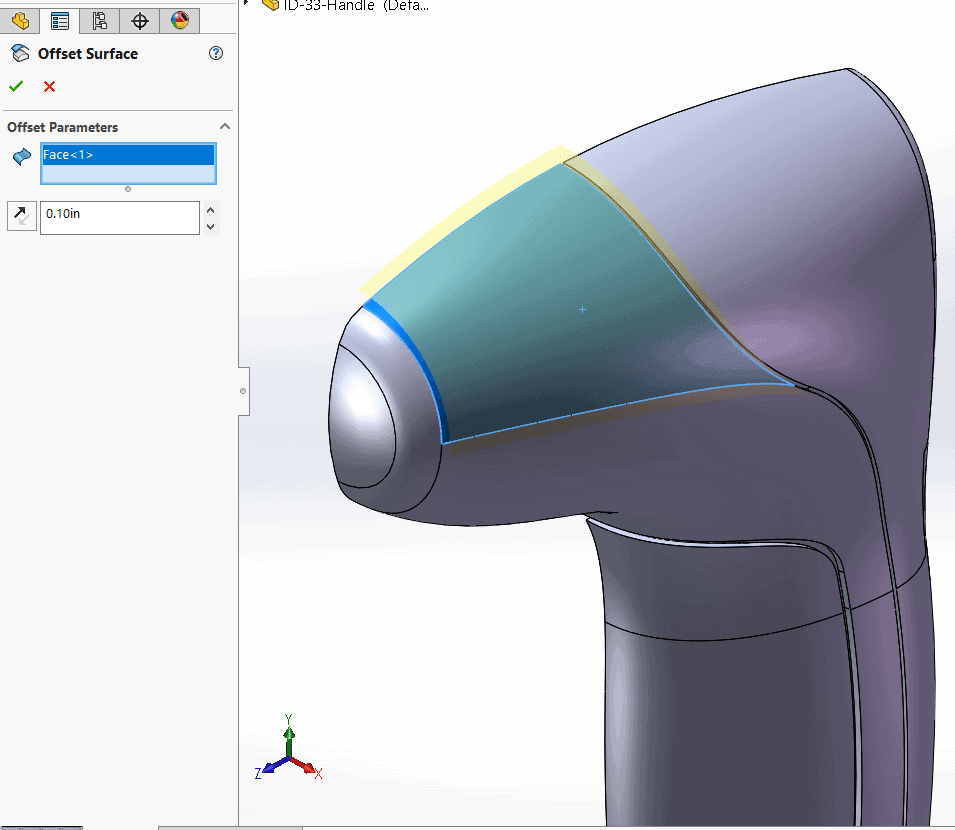955x830 pixels.
Task: Click the Offset Surface feature icon
Action: click(20, 54)
